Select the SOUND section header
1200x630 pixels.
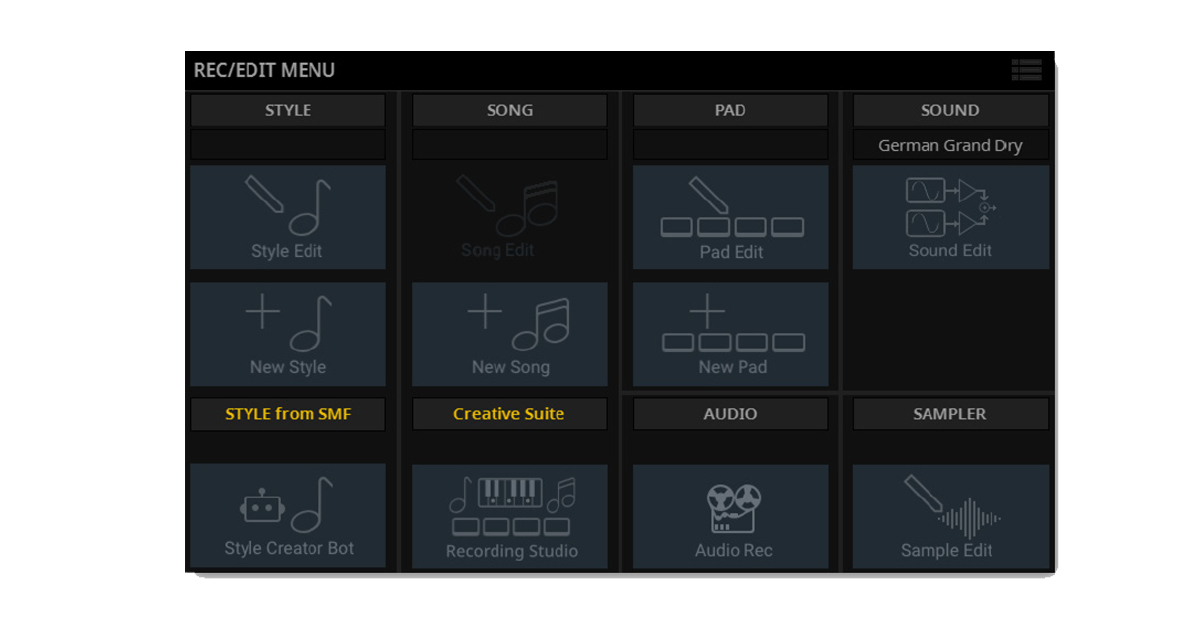951,110
